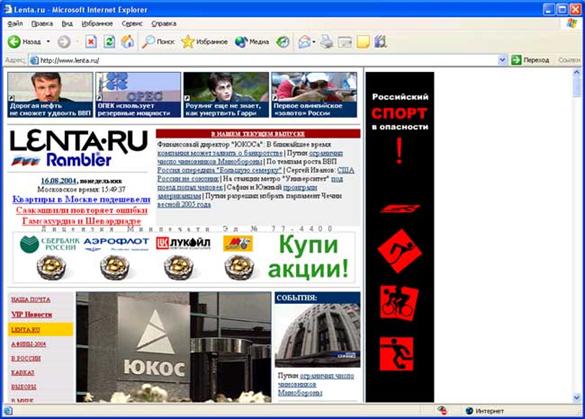The width and height of the screenshot is (585, 419).
Task: Open the 'Афины-2004' sidebar link
Action: [x=29, y=344]
